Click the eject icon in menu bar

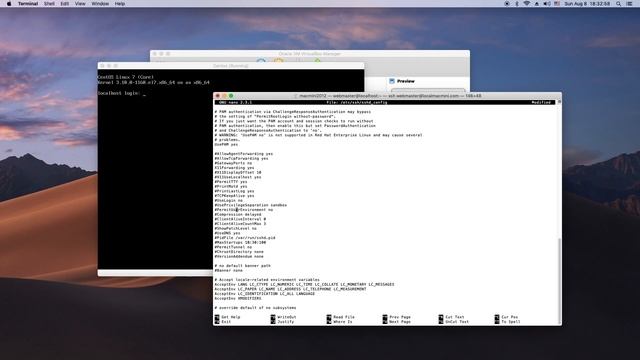coord(537,4)
